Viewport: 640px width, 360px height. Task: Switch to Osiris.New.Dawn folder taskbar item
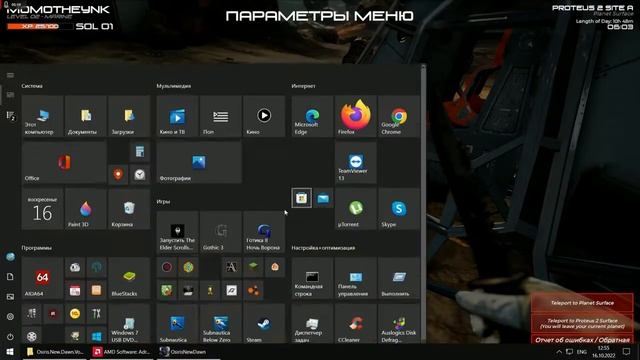click(x=55, y=352)
